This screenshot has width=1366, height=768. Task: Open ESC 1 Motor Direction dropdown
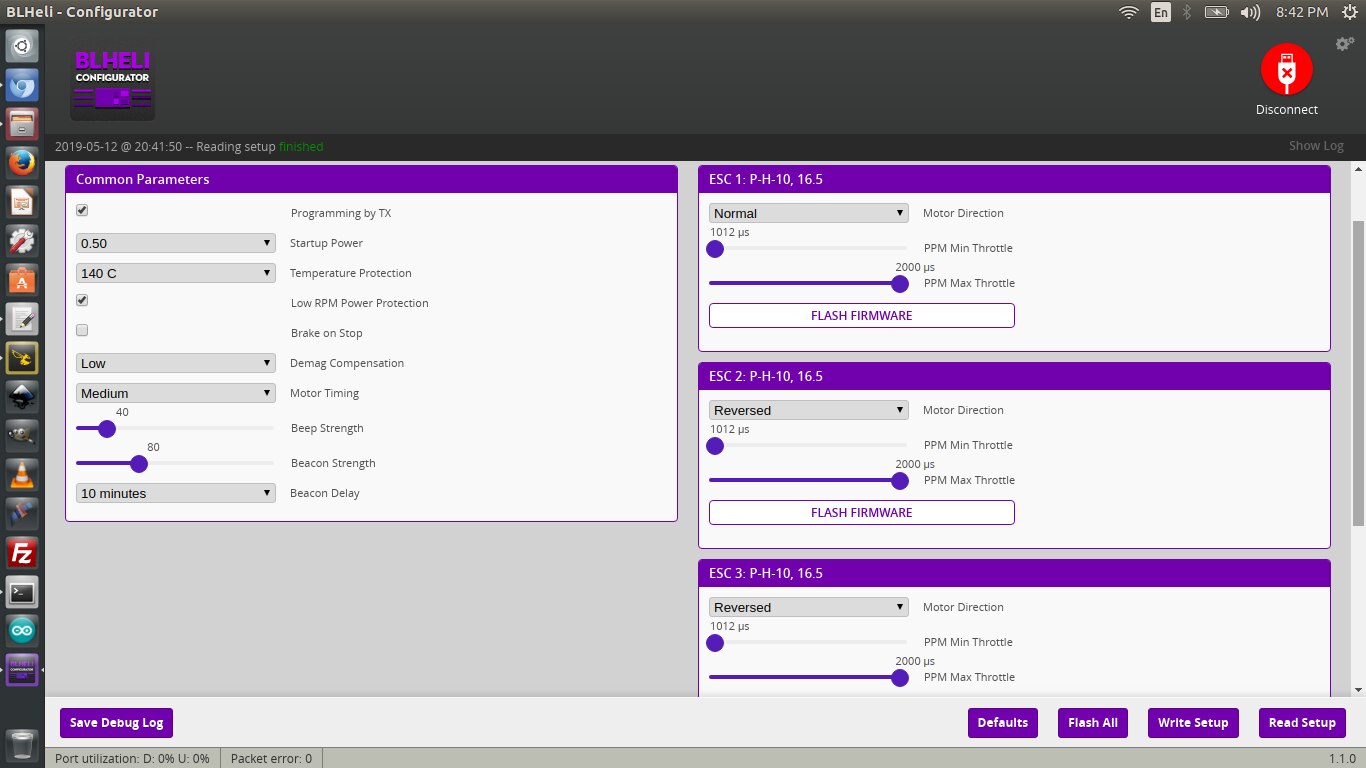pos(808,213)
